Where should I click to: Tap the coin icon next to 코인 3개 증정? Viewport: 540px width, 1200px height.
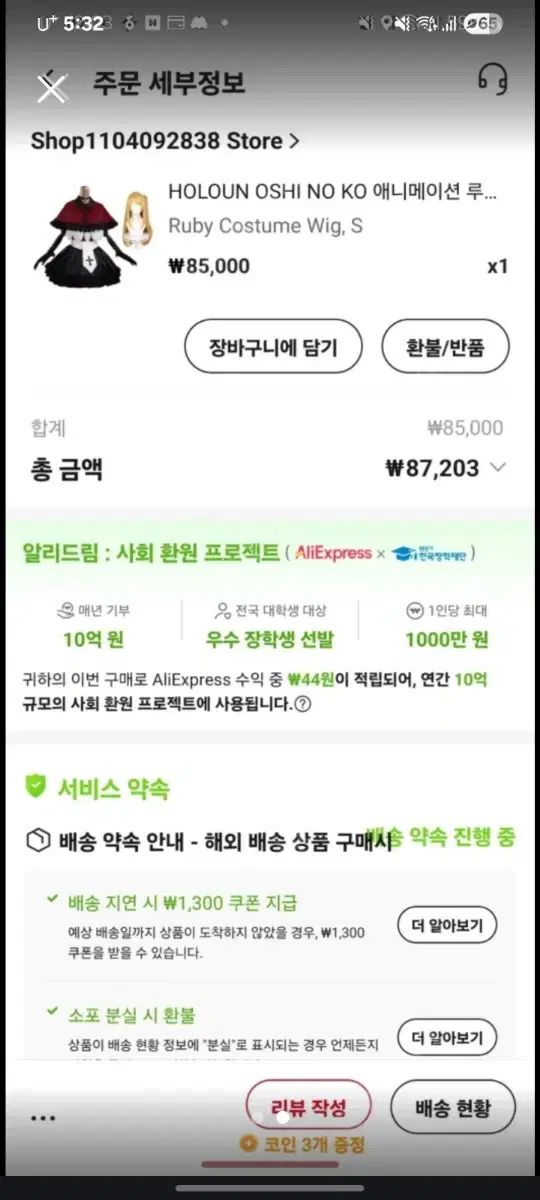(249, 1144)
